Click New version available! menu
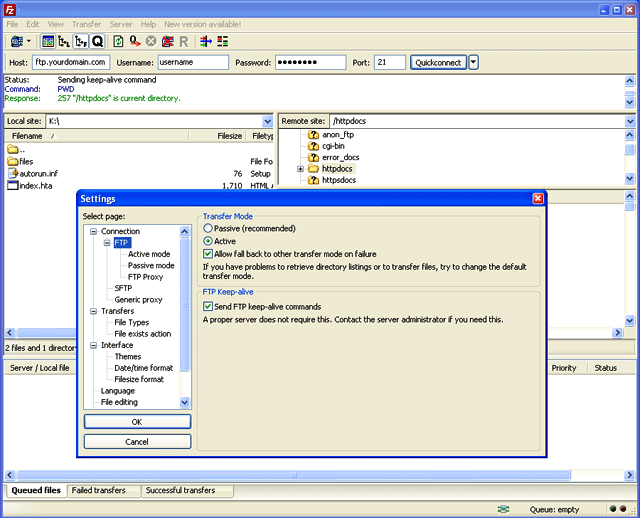Screen dimensions: 640x518 pos(202,24)
